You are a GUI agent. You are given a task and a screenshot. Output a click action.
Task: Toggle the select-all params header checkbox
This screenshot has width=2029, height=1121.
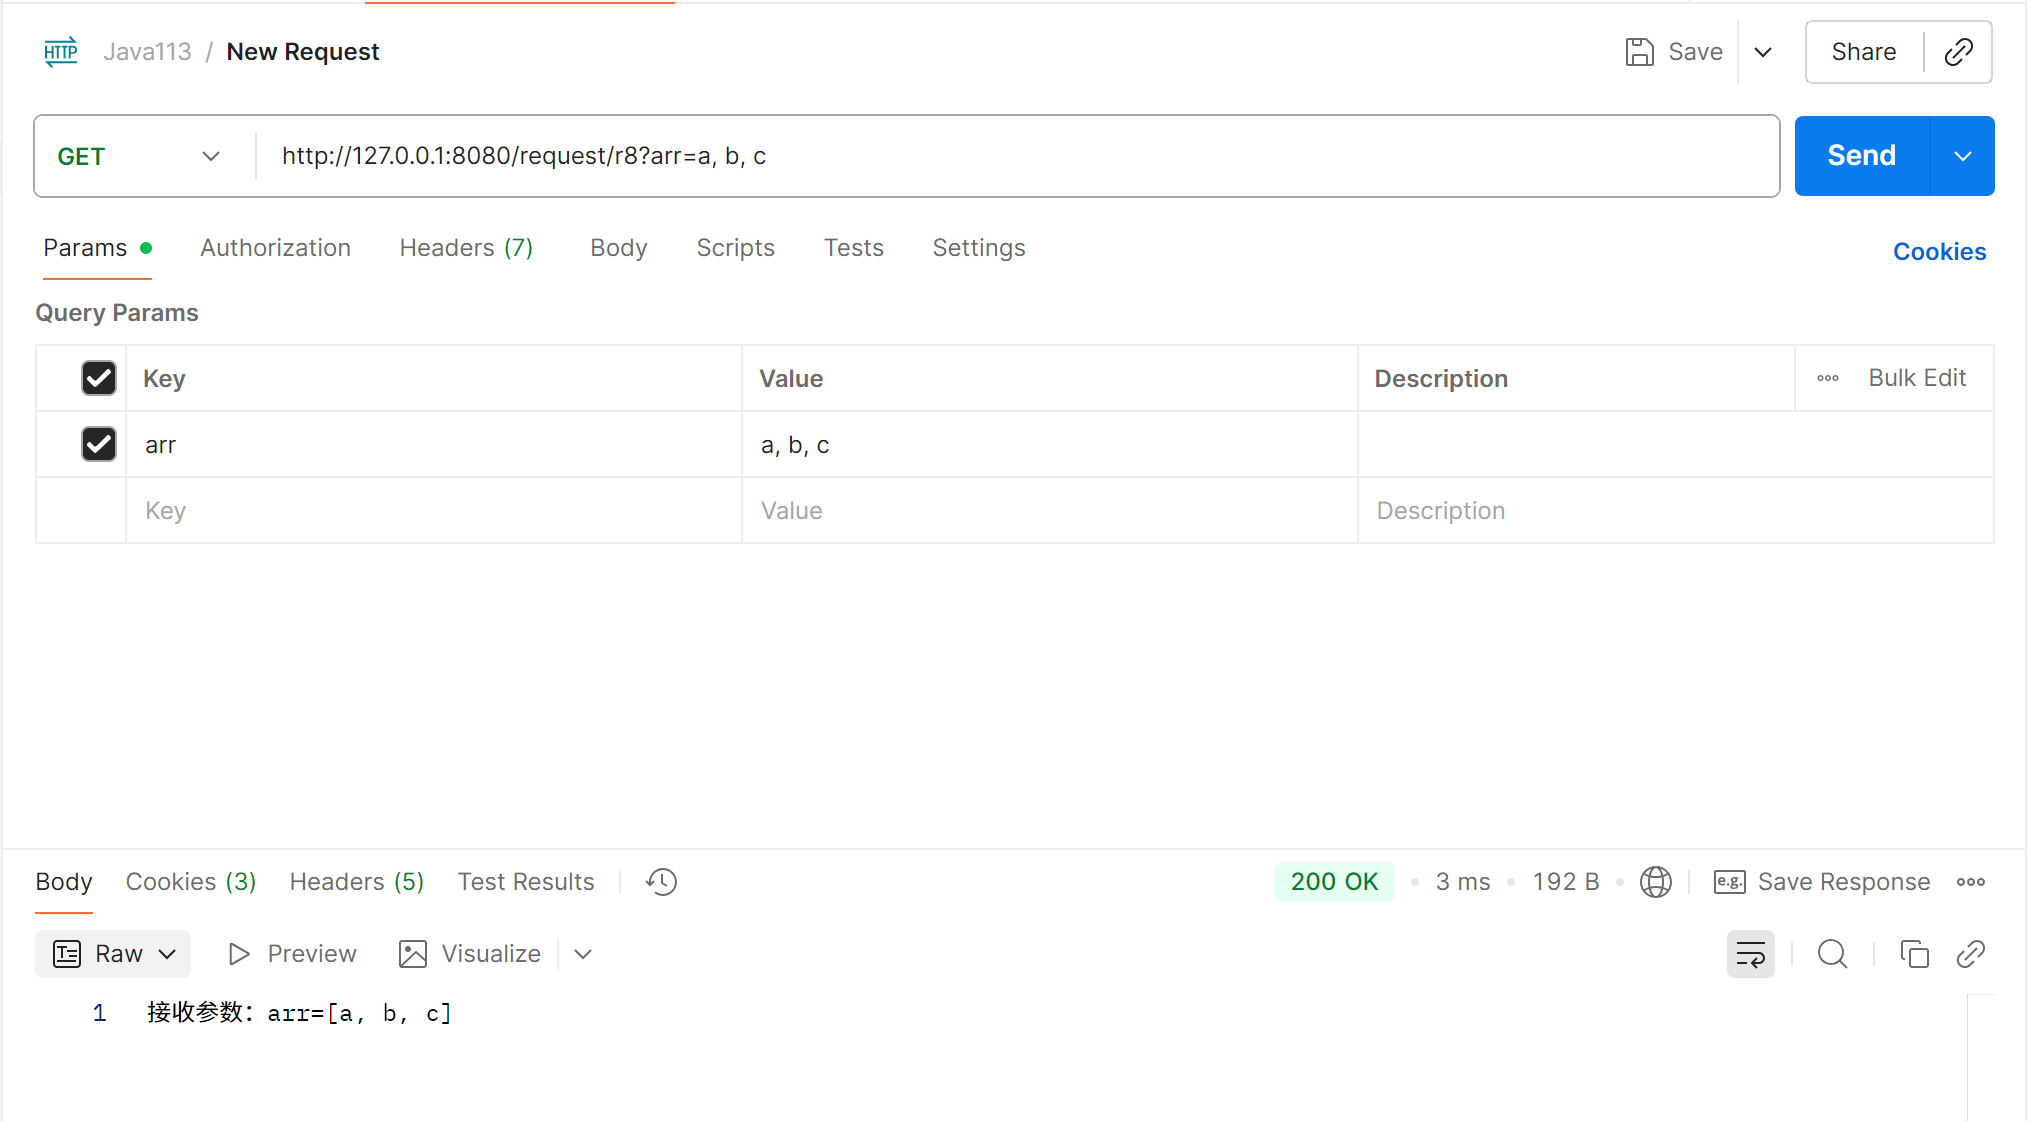pyautogui.click(x=99, y=378)
